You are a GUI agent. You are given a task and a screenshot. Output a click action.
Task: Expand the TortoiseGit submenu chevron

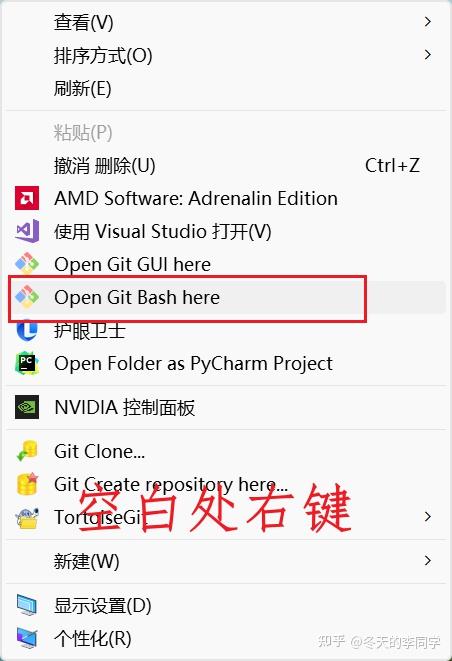(428, 517)
